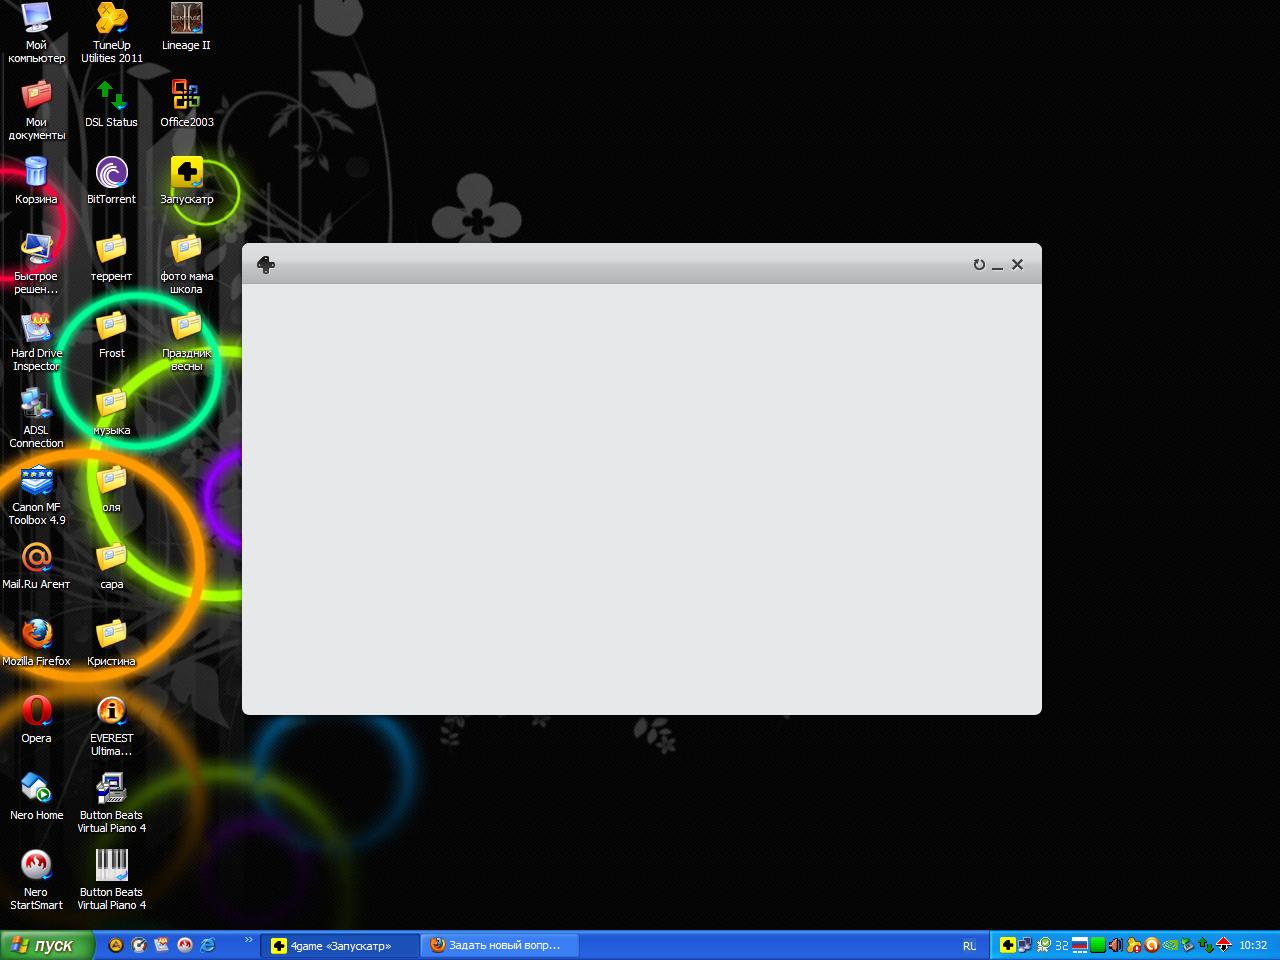Open the пуск Start menu button
The width and height of the screenshot is (1280, 960).
tap(46, 945)
